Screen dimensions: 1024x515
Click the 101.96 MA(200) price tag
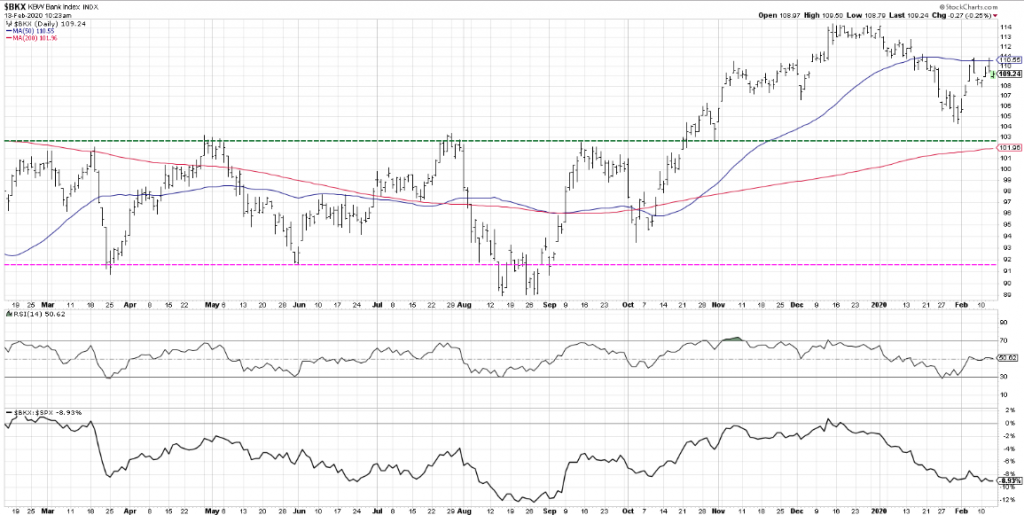(1008, 148)
